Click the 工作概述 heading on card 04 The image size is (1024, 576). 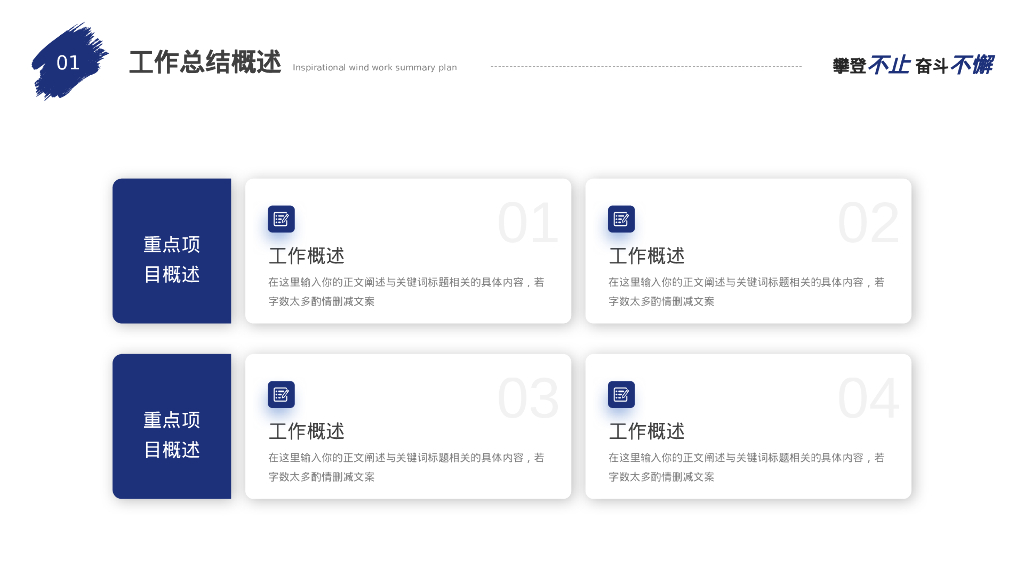click(646, 431)
